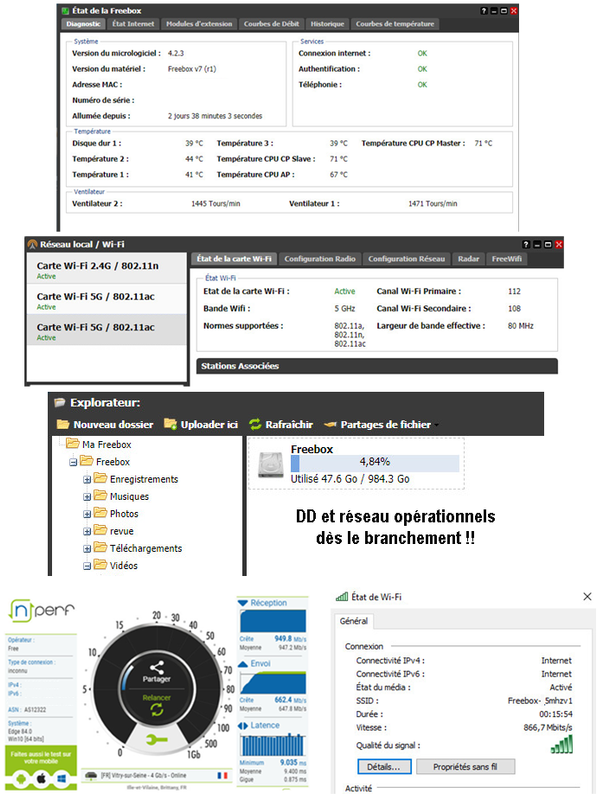
Task: Switch to Courbes de Débit tab
Action: pos(271,24)
